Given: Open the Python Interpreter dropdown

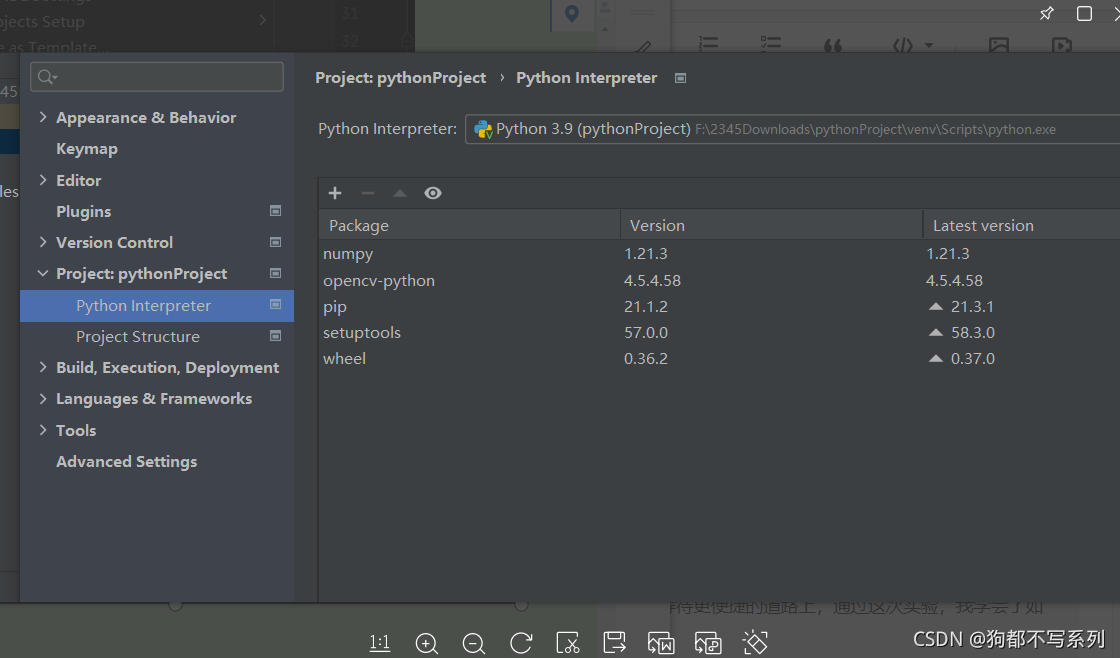Looking at the screenshot, I should pos(792,129).
